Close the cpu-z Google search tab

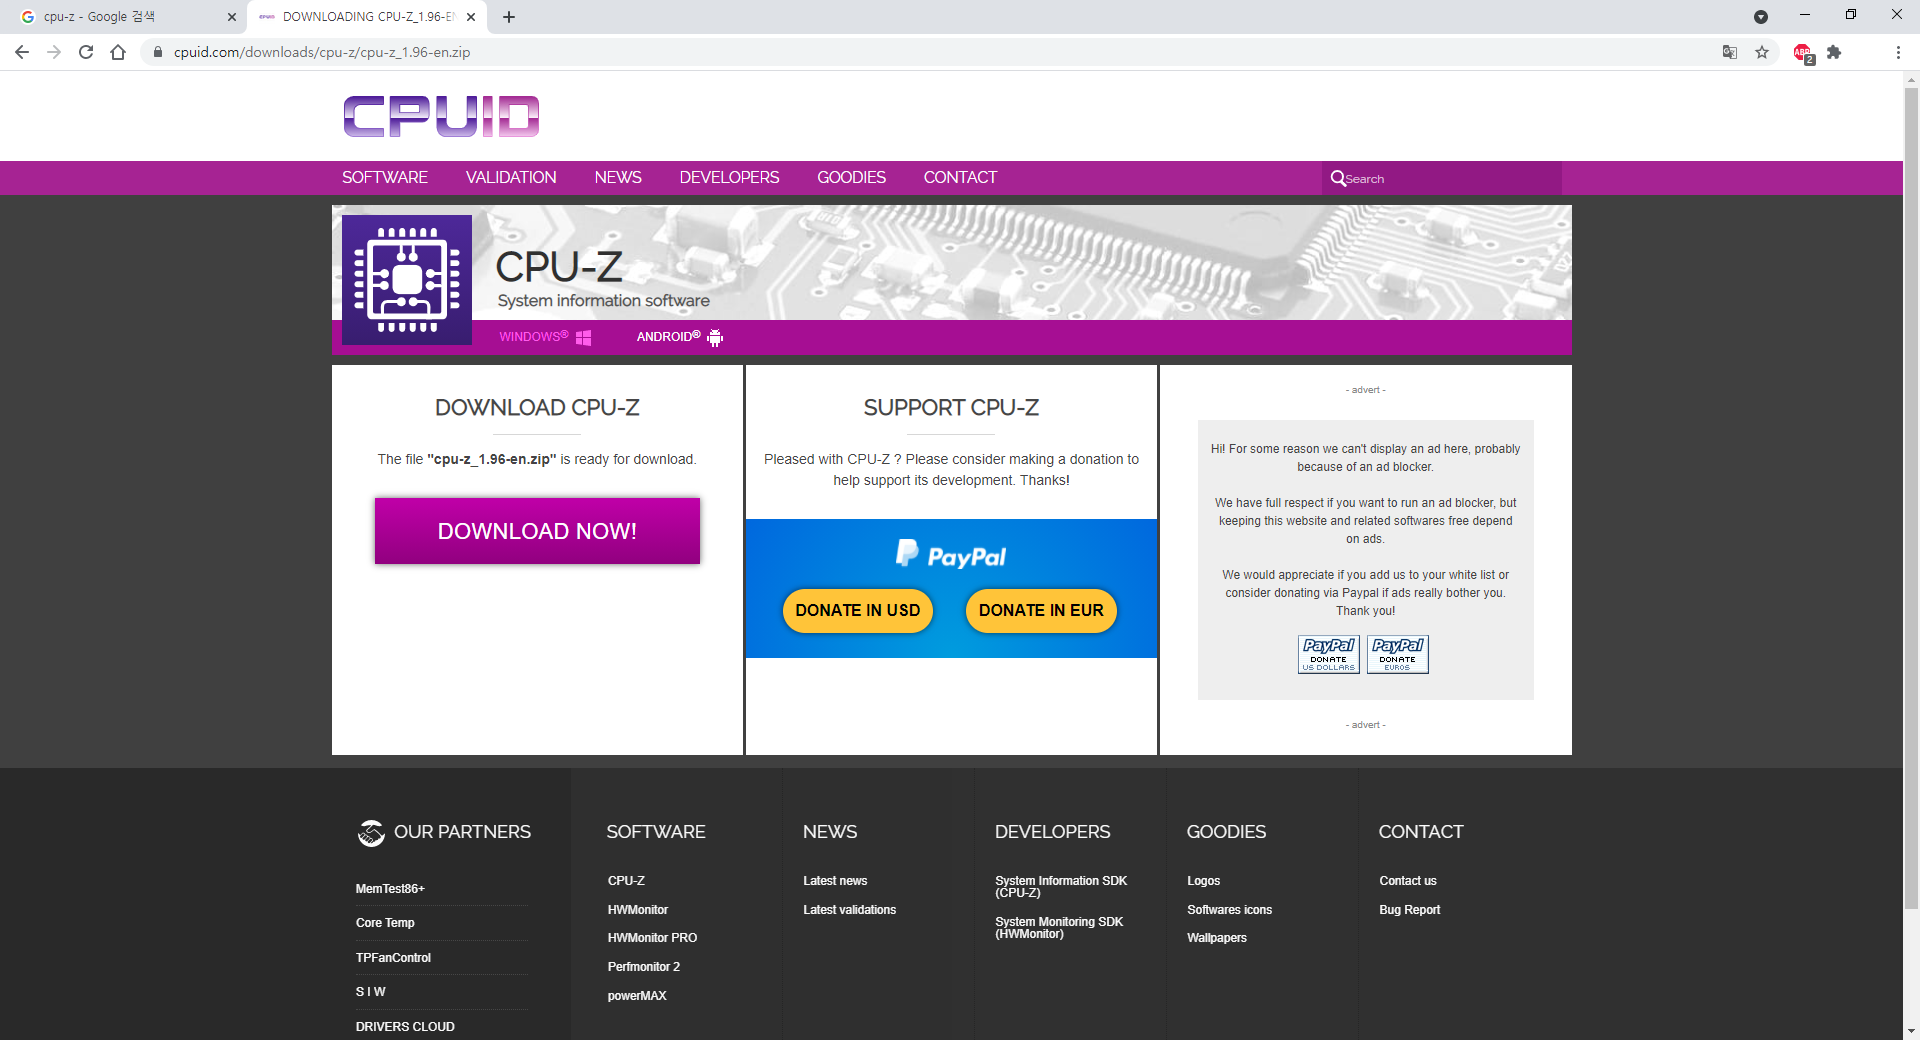[x=232, y=17]
